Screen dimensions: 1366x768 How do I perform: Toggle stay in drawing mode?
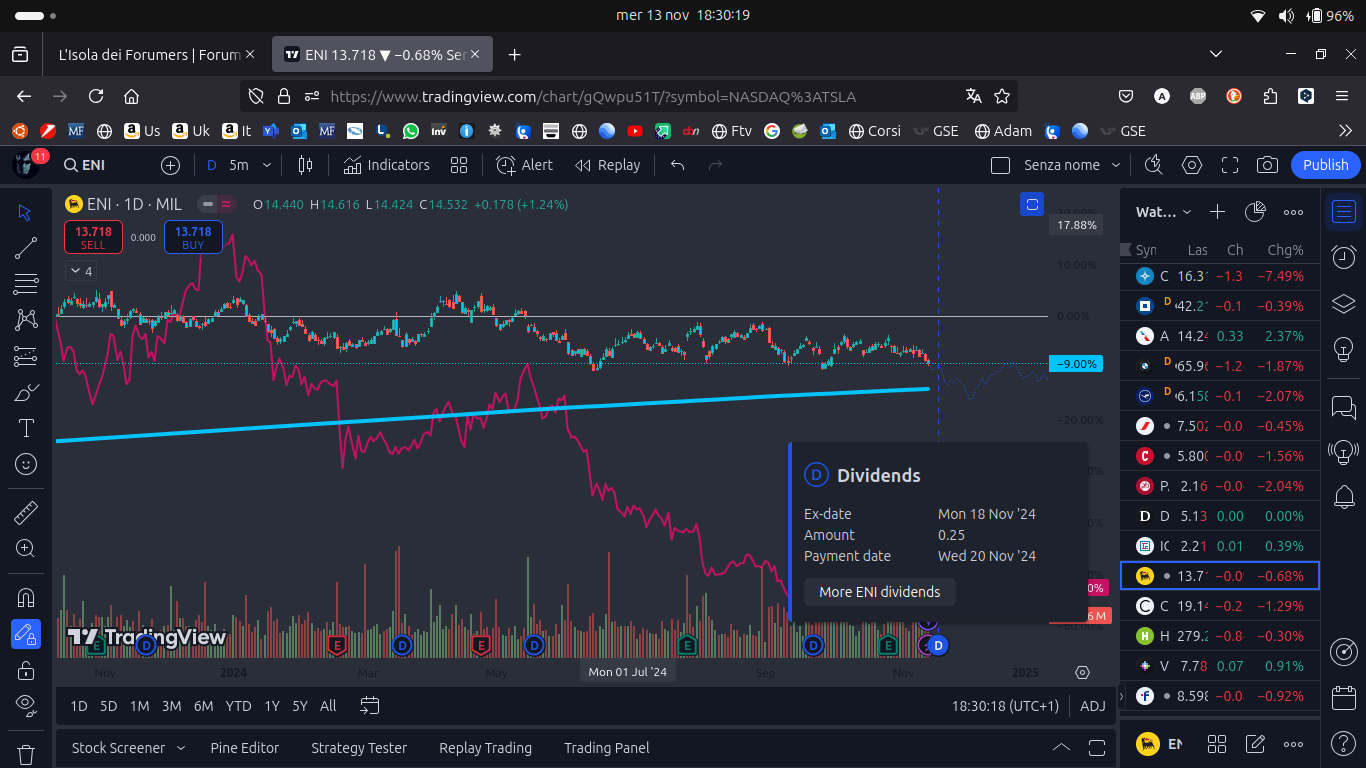point(26,634)
